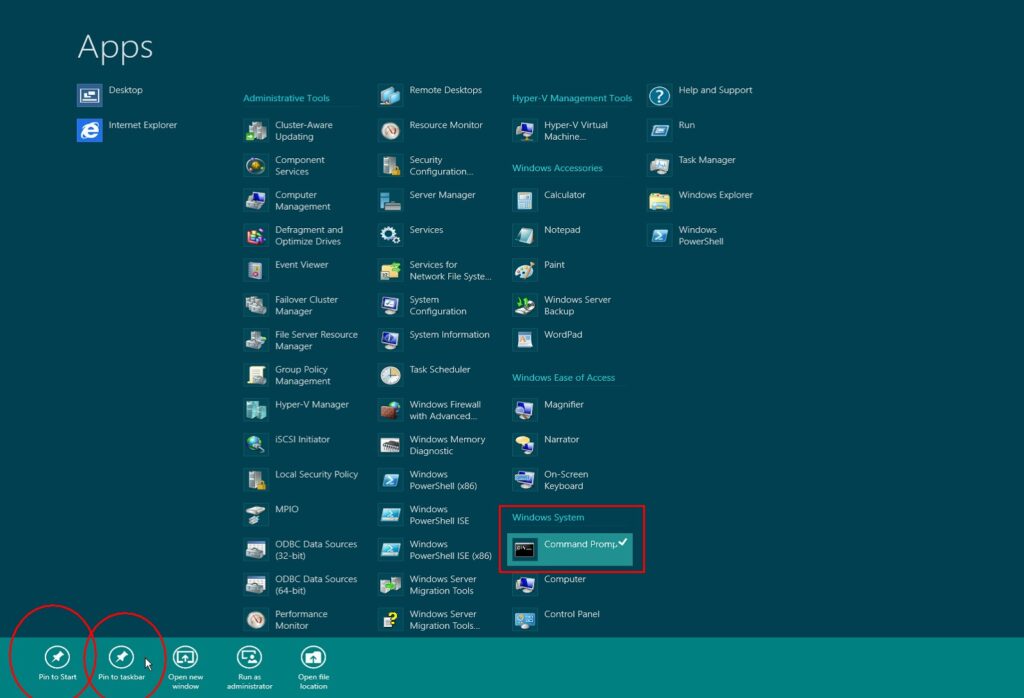
Task: Open Task Scheduler clock icon
Action: (x=391, y=375)
